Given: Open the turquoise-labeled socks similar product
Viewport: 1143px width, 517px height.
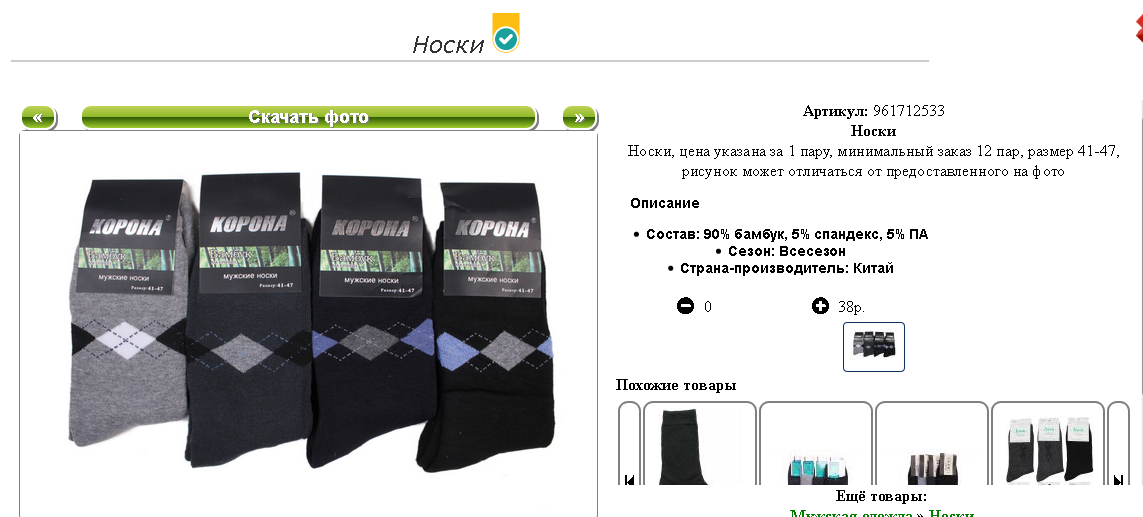Looking at the screenshot, I should [x=816, y=443].
